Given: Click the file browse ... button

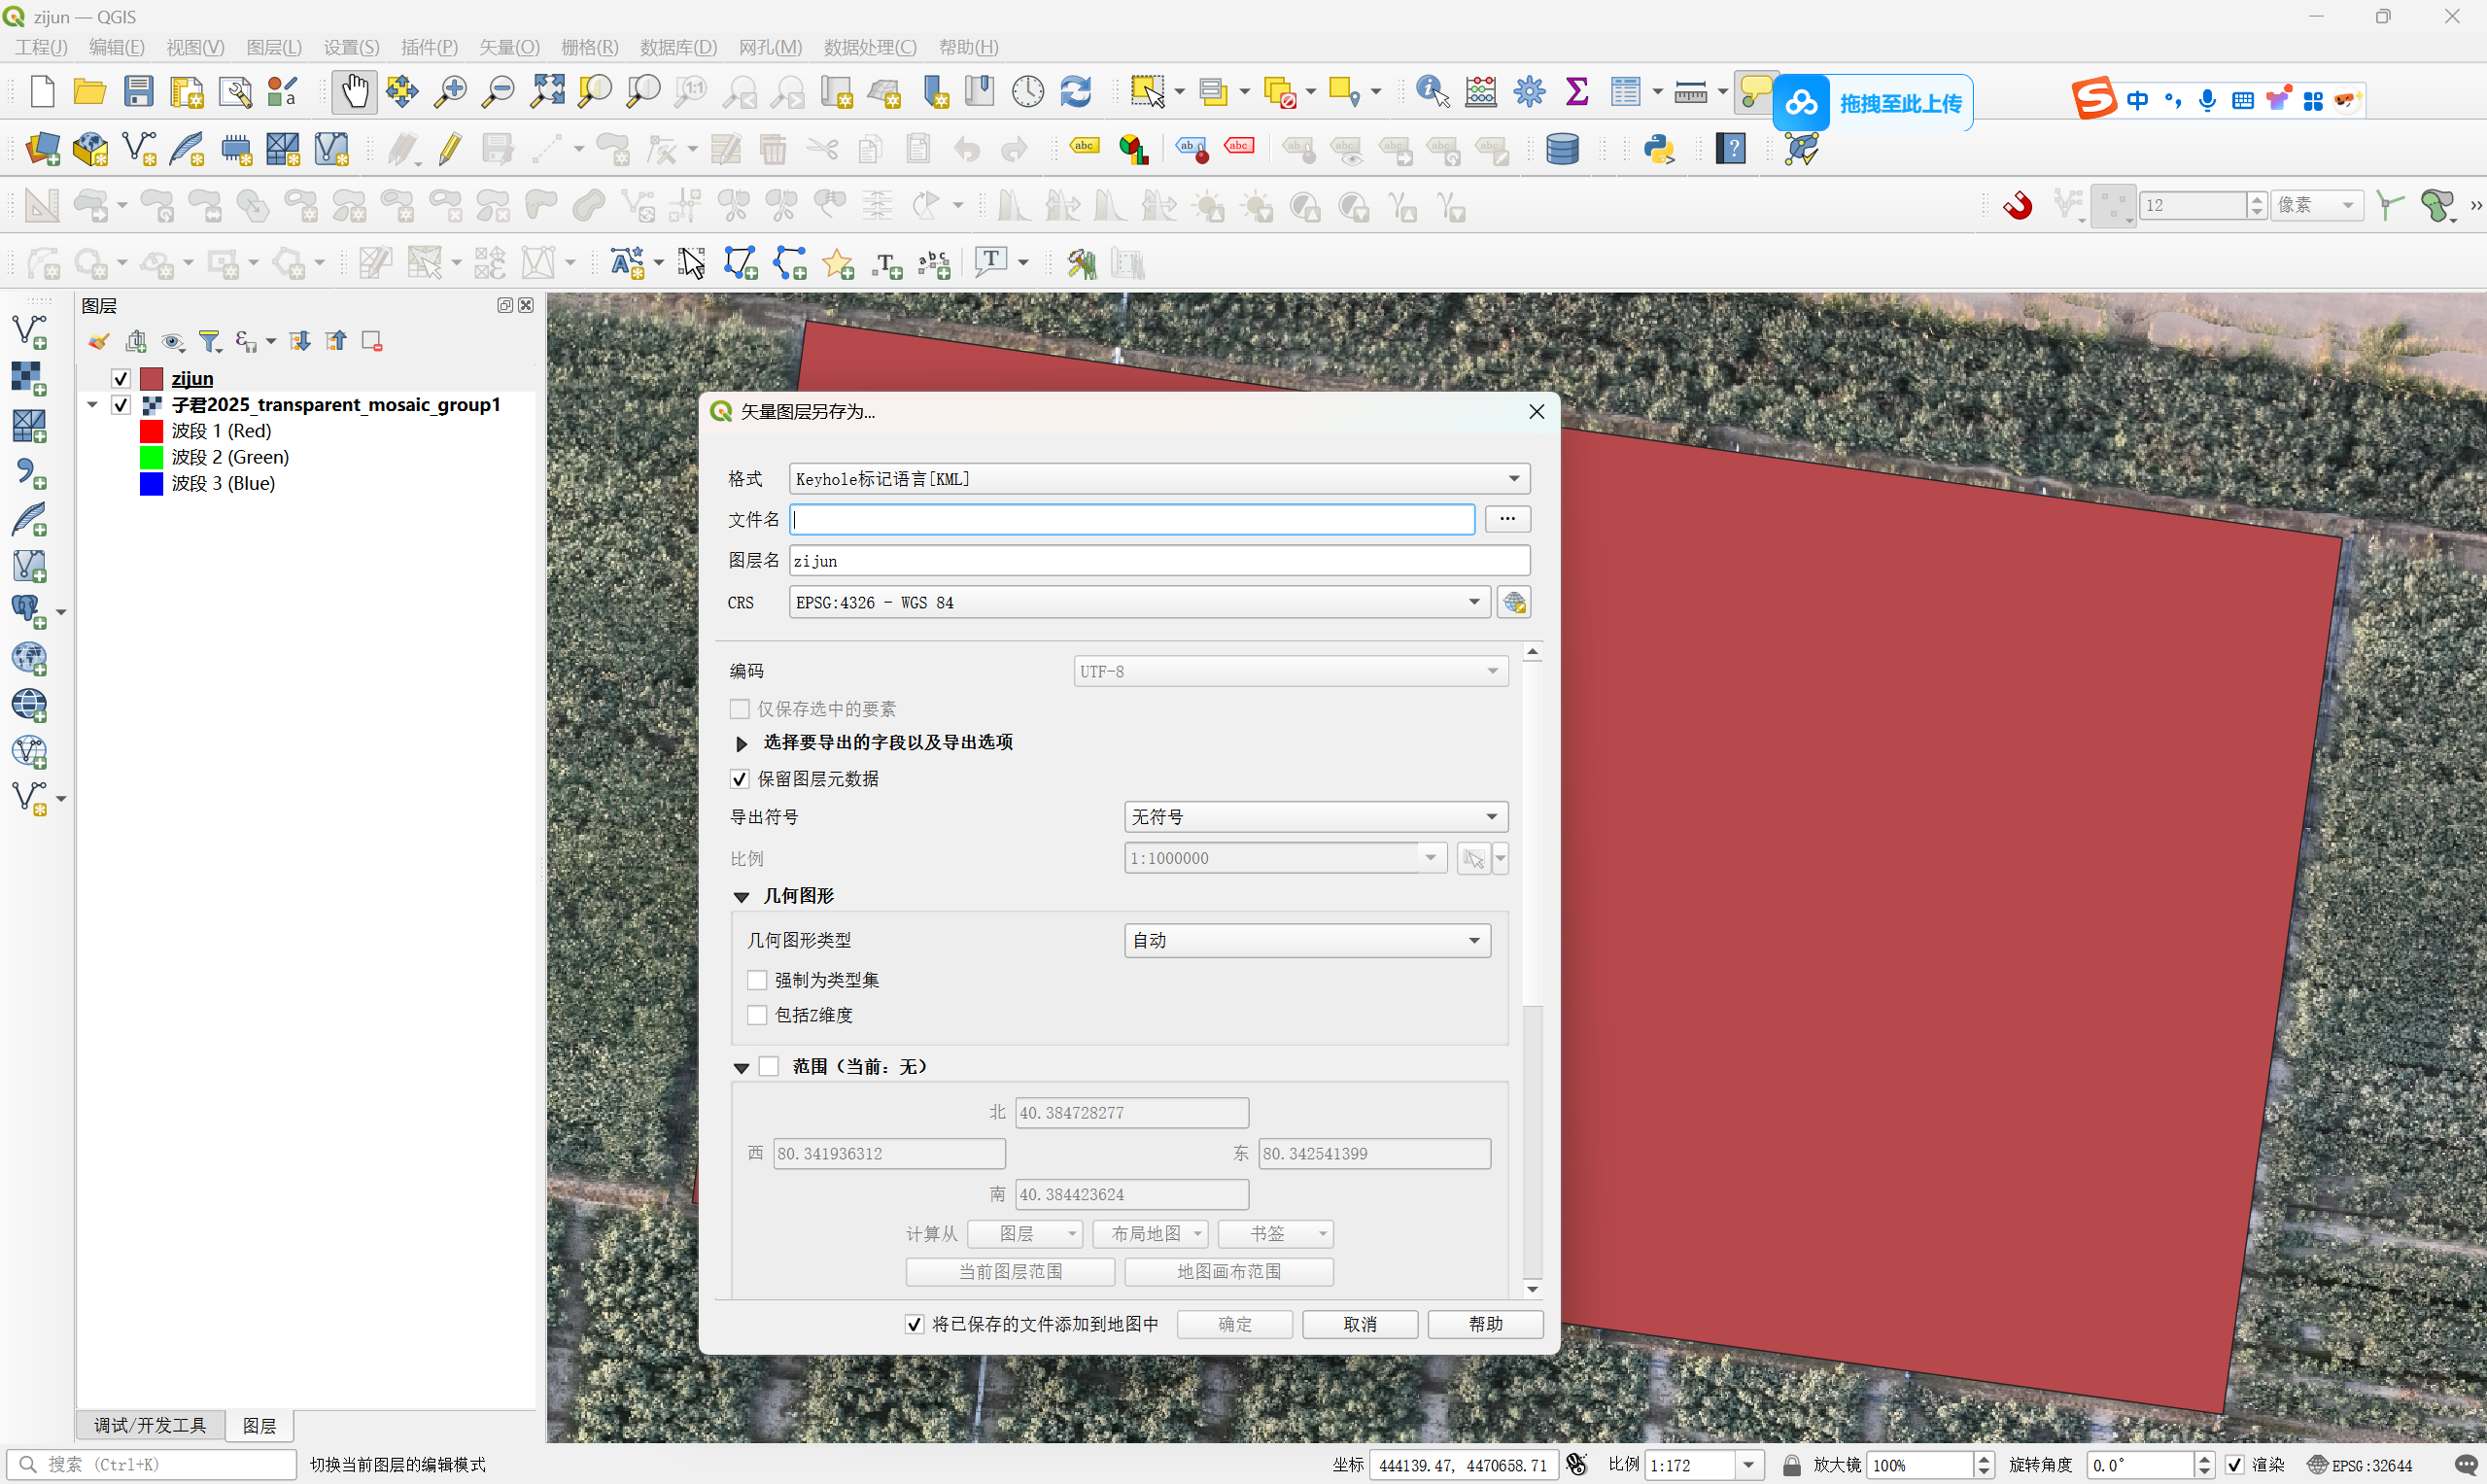Looking at the screenshot, I should coord(1507,519).
